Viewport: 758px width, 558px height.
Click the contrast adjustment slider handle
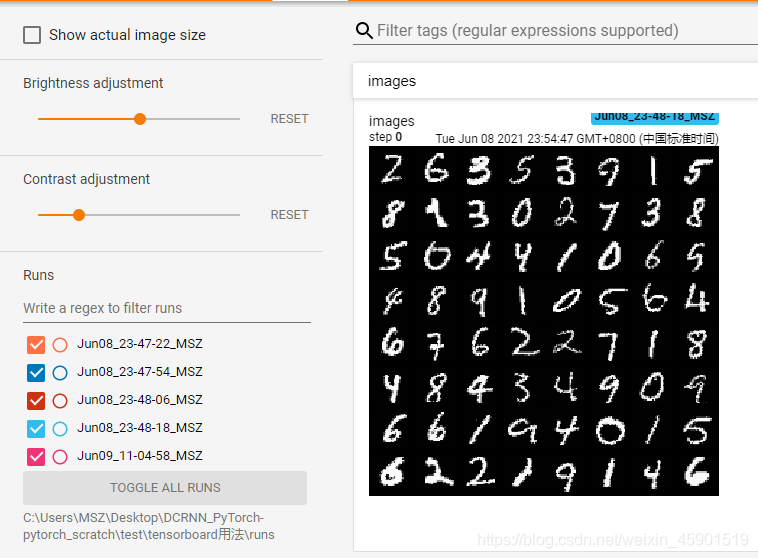[x=79, y=215]
